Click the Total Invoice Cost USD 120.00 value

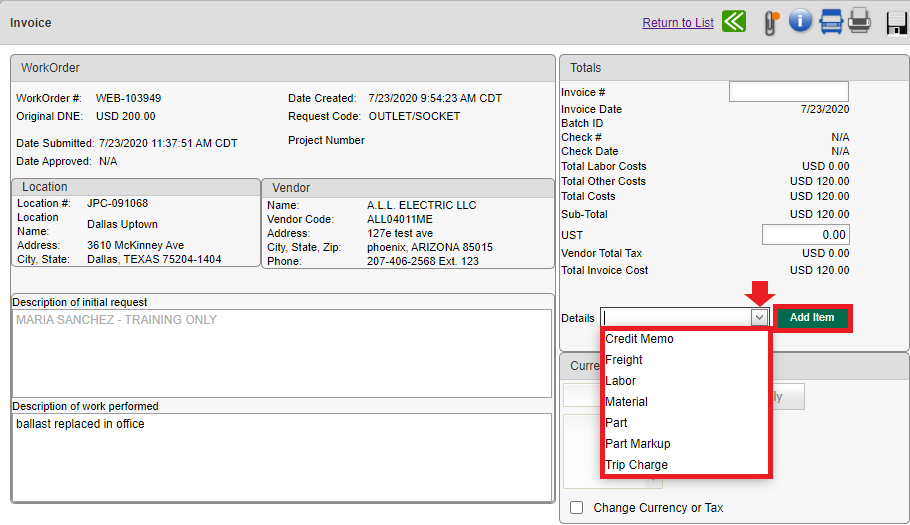coord(819,270)
